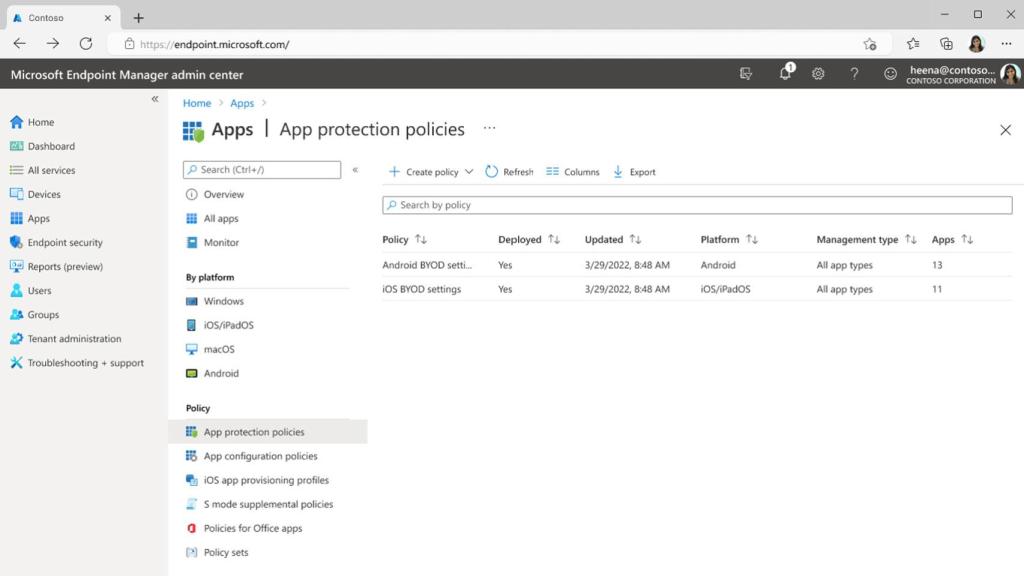Viewport: 1024px width, 576px height.
Task: Add page to favorites star icon
Action: tap(869, 44)
